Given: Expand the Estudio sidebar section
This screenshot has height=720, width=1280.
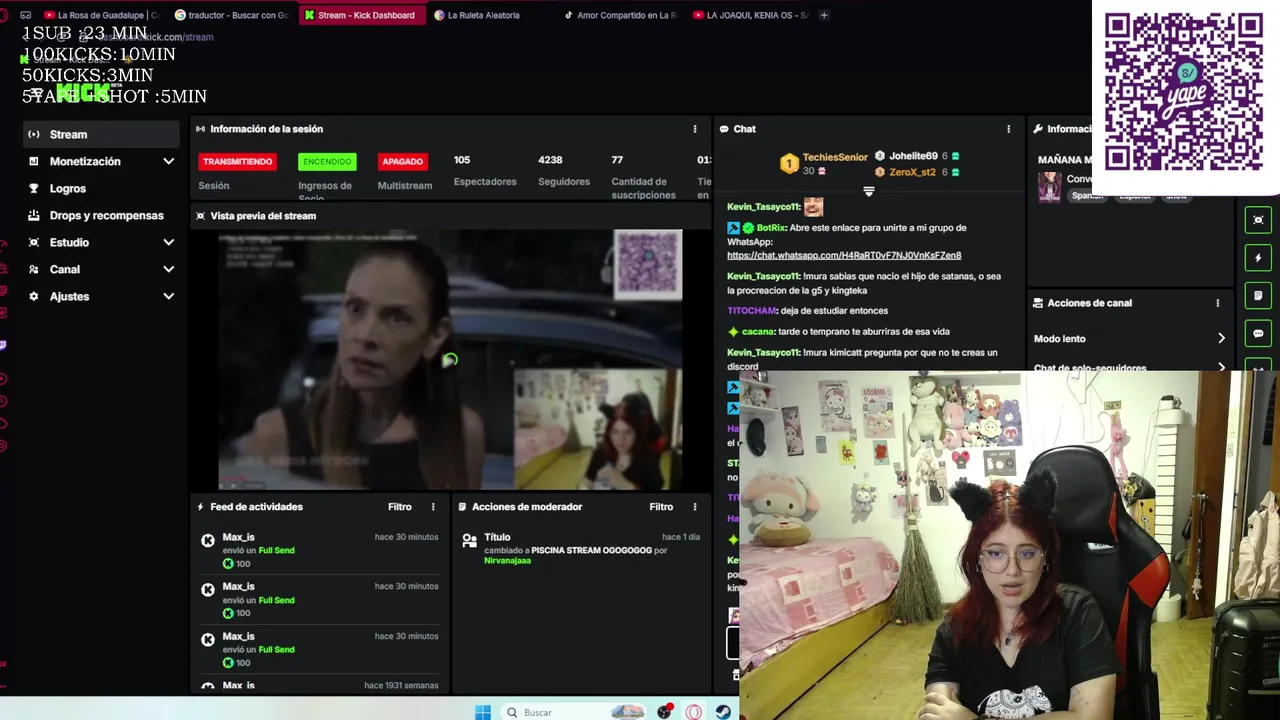Looking at the screenshot, I should pos(101,242).
